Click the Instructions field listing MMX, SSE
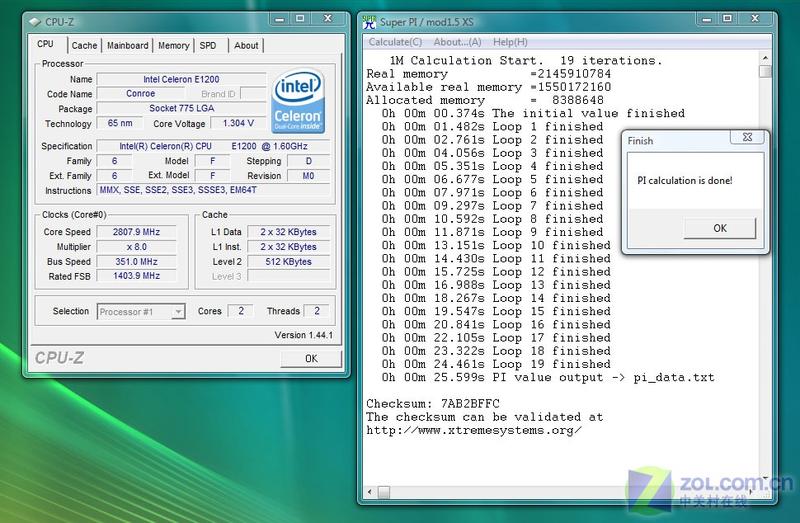800x523 pixels. click(x=213, y=190)
